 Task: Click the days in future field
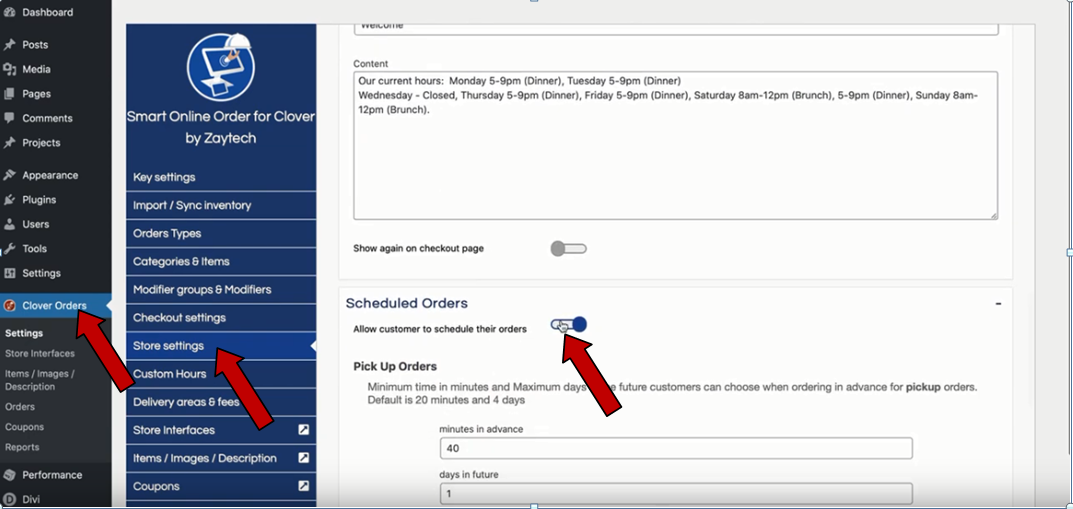[676, 493]
